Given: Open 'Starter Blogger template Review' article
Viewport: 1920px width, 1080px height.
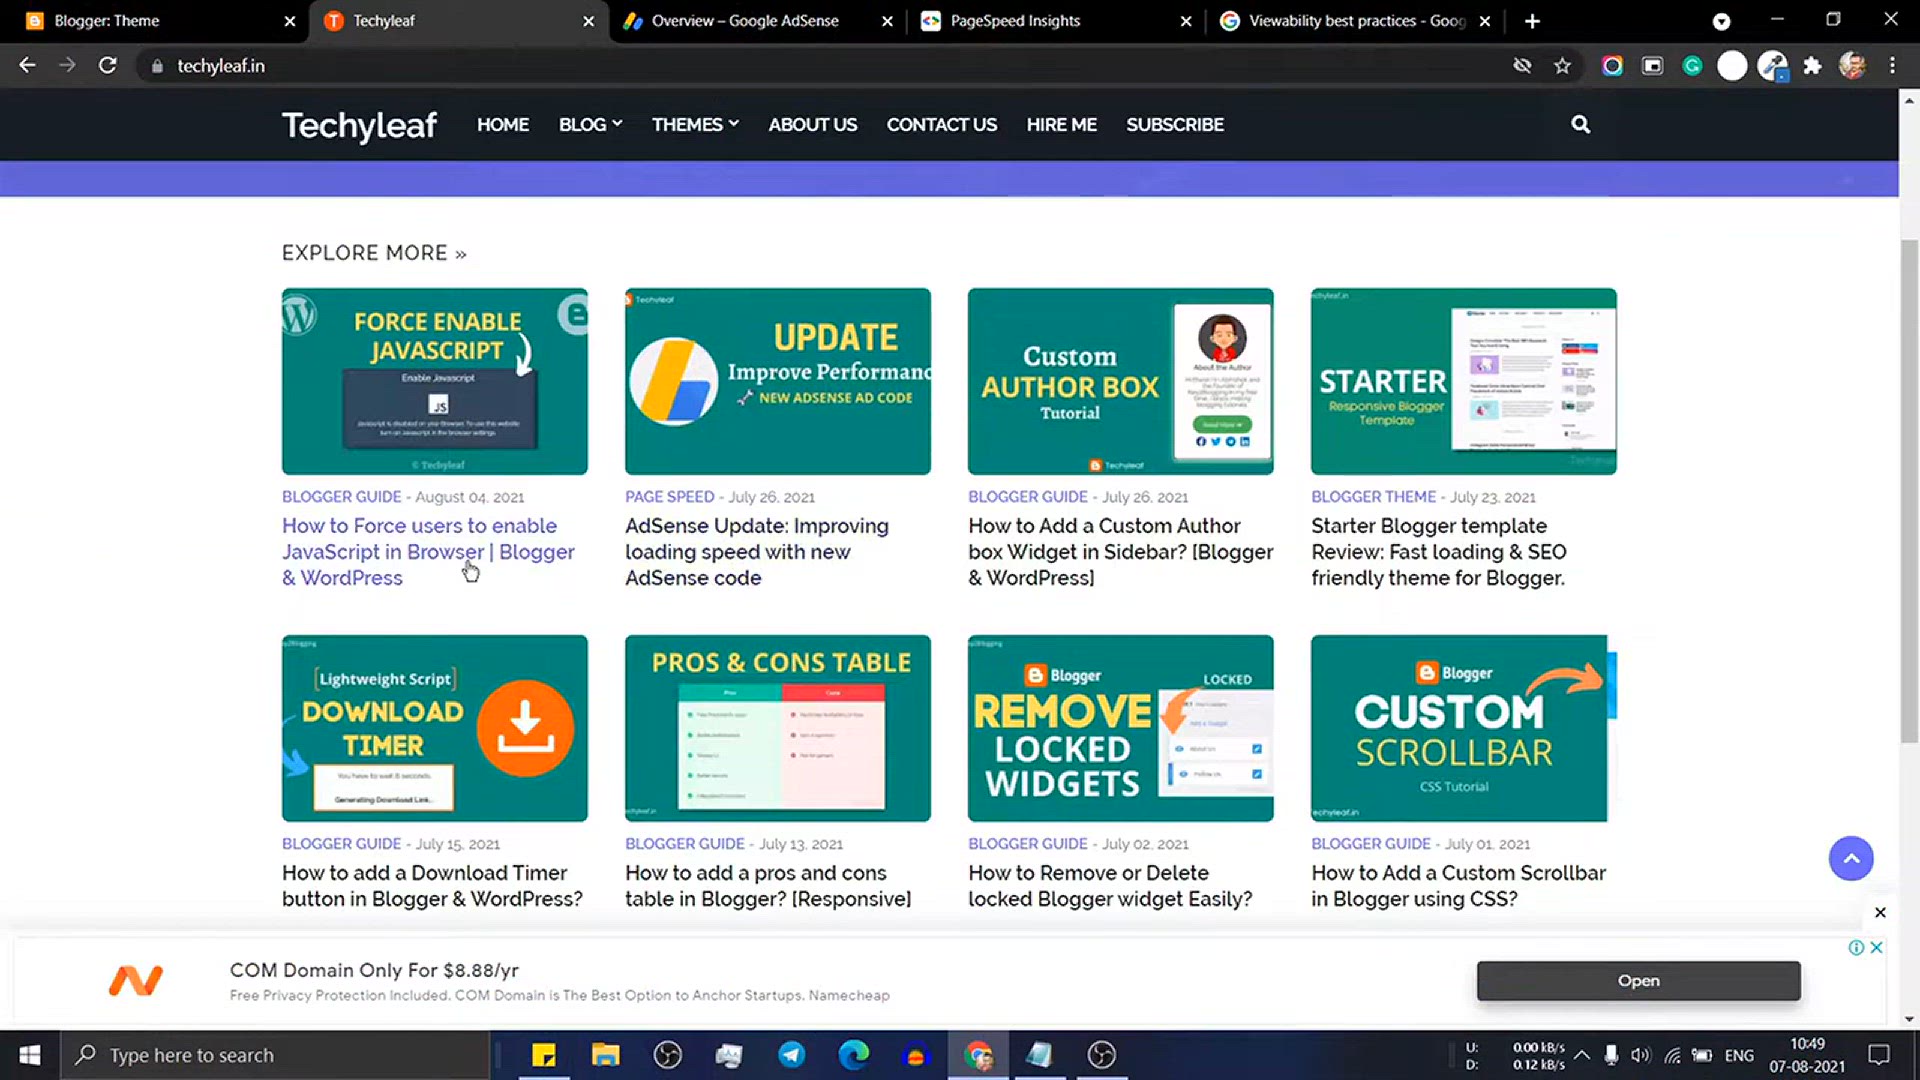Looking at the screenshot, I should (1438, 551).
